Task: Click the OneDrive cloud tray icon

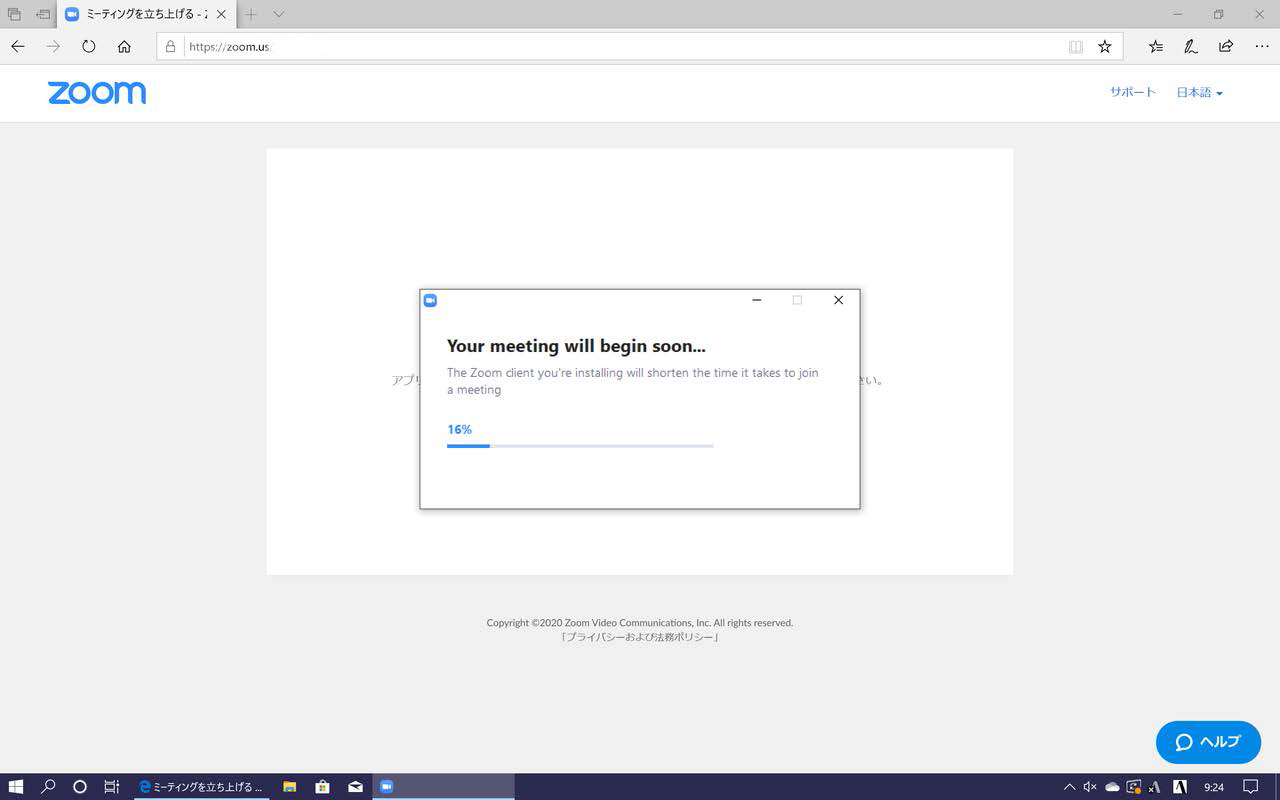Action: point(1112,787)
